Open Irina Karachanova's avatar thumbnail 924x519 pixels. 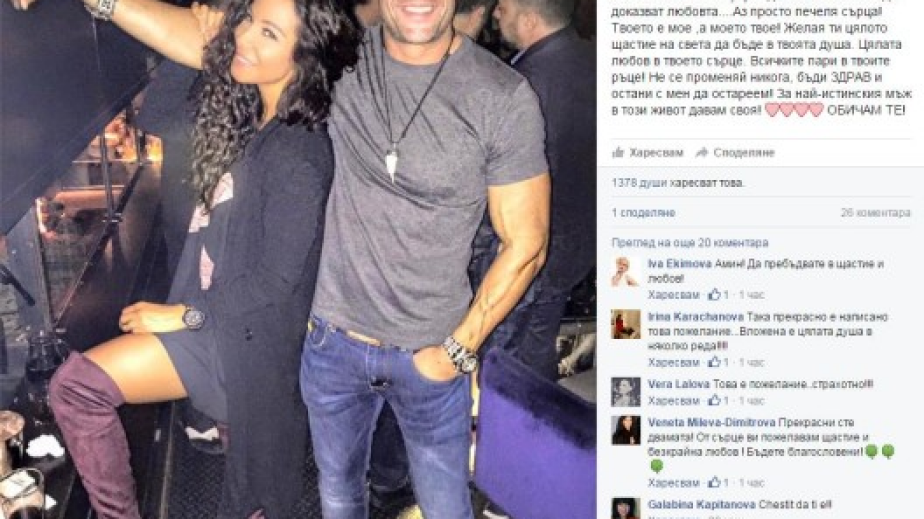pyautogui.click(x=626, y=325)
